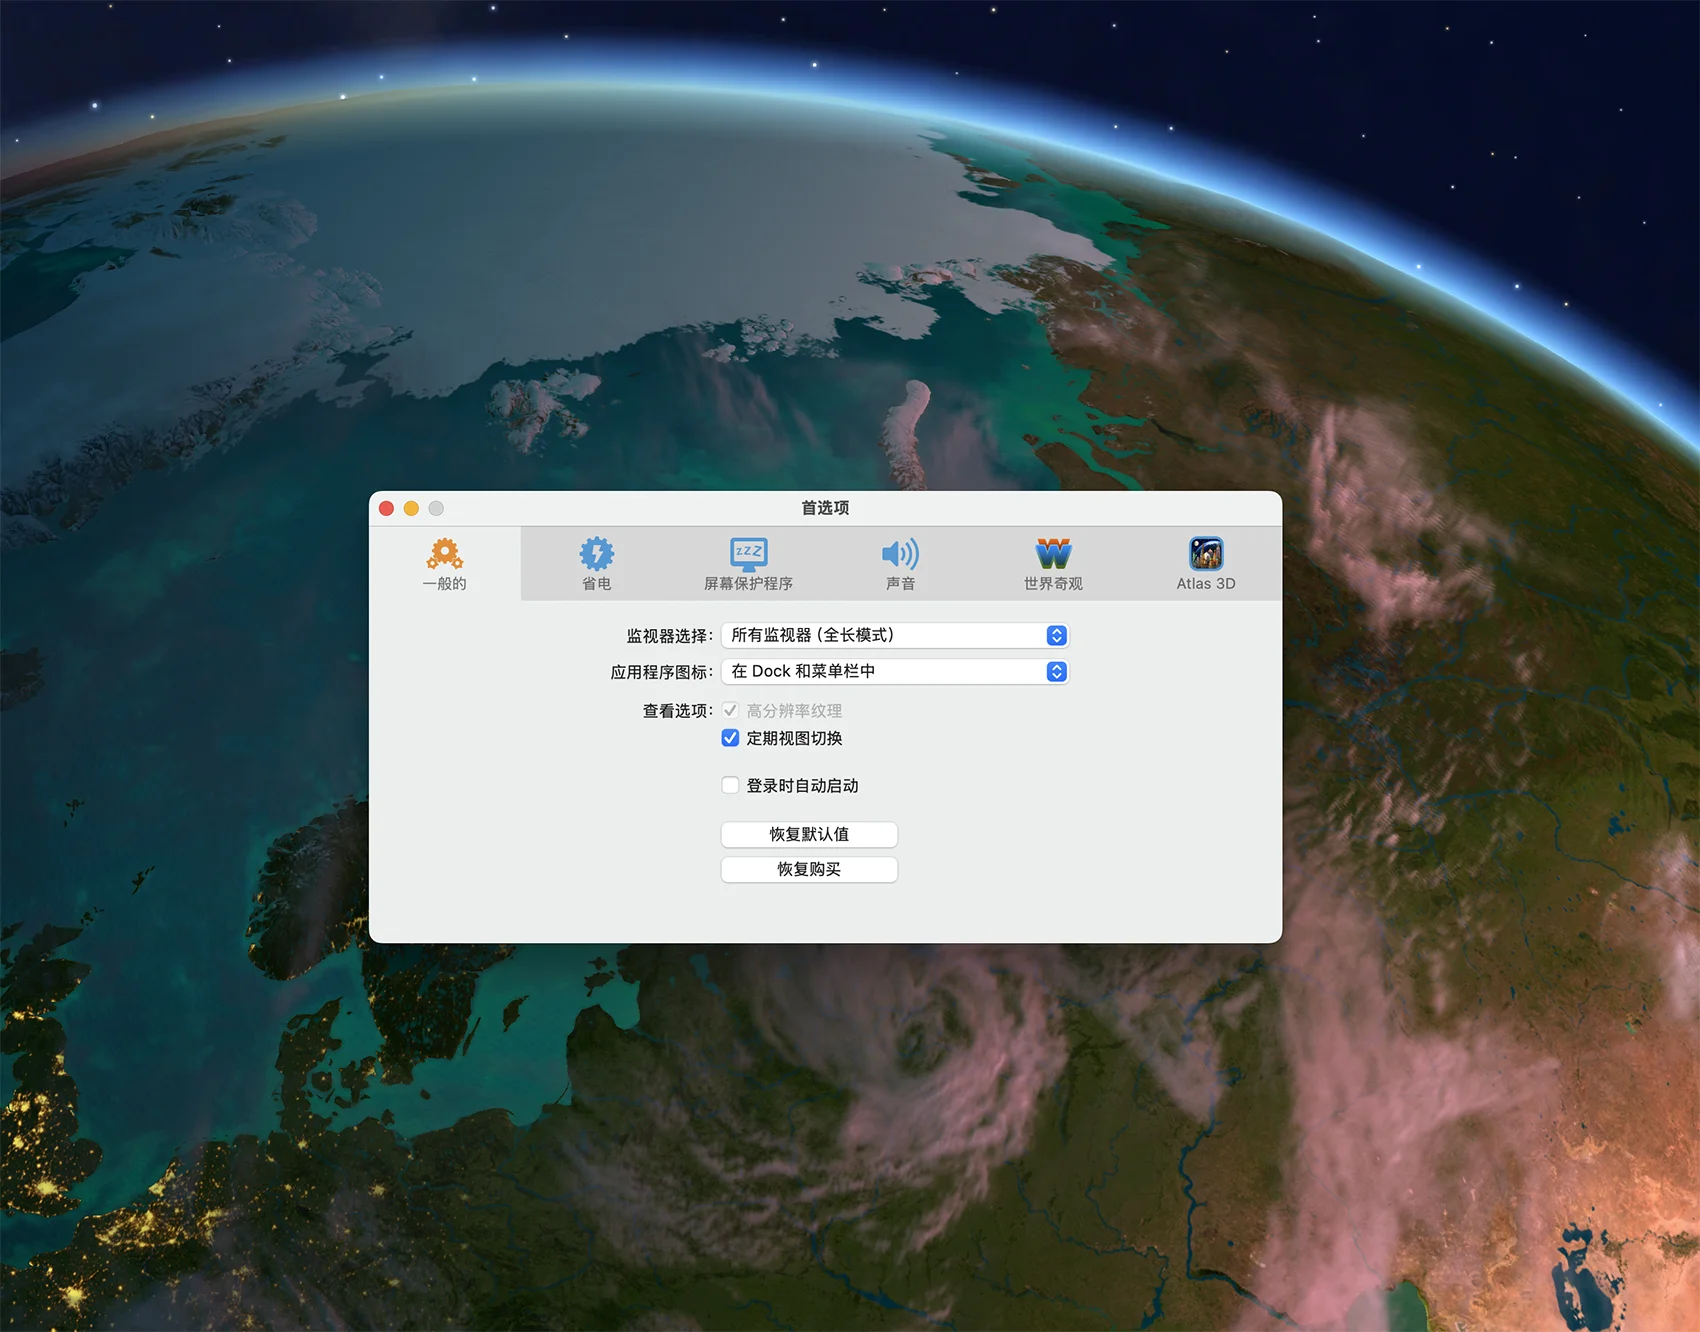
Task: Switch to the 省电 power saving tab
Action: pos(597,564)
